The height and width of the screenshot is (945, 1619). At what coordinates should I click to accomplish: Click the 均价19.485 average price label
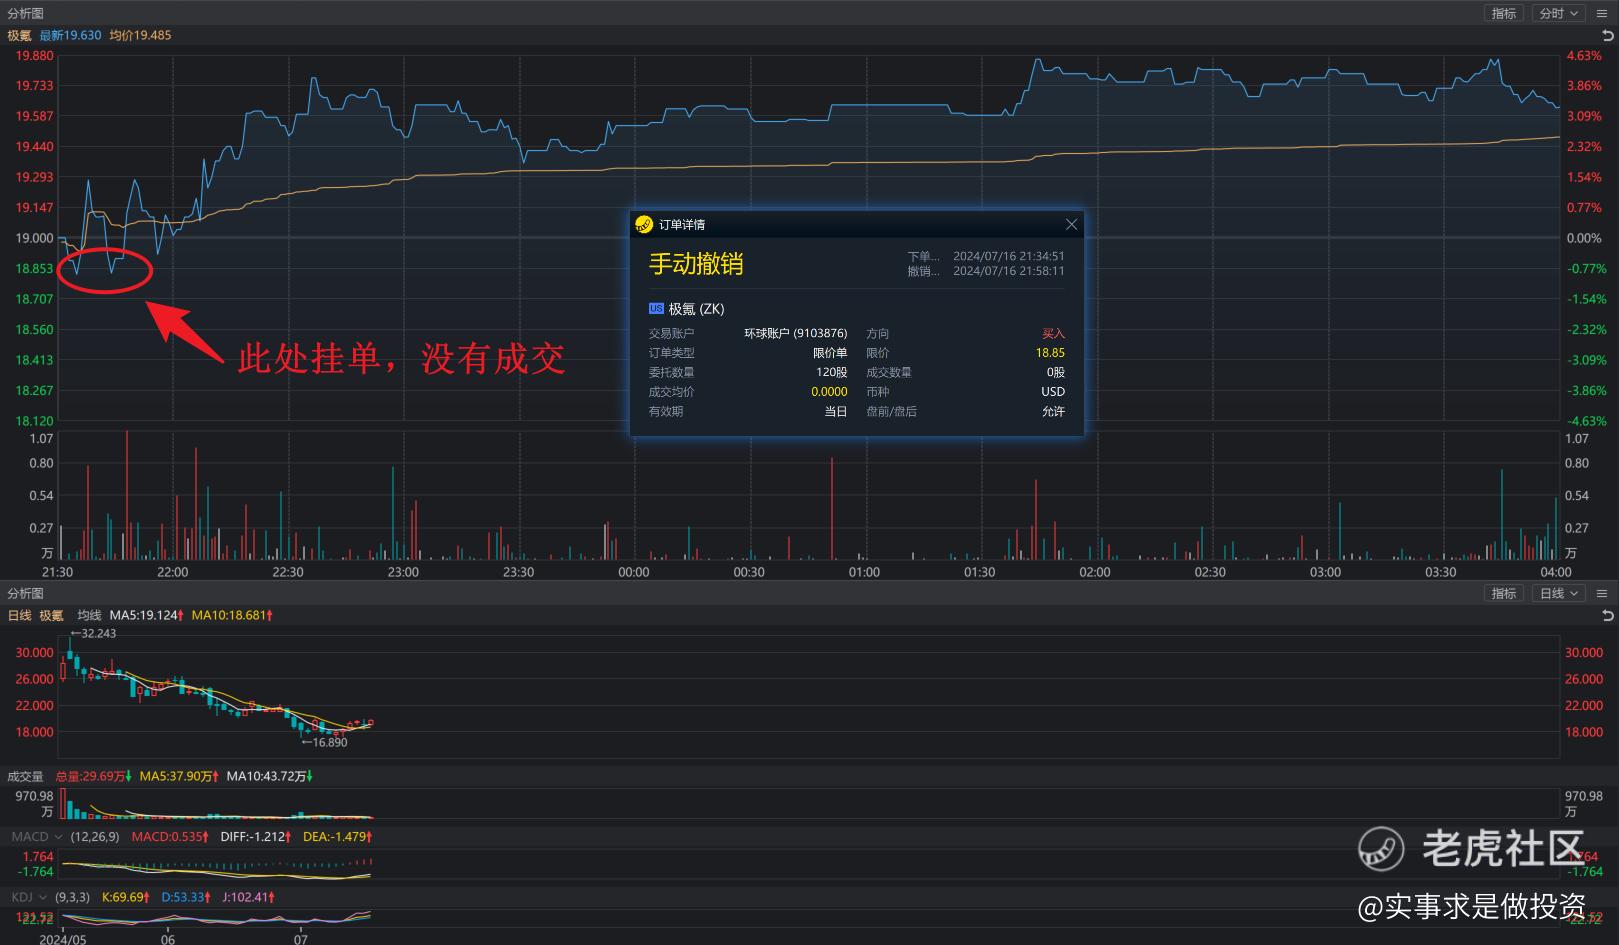(x=140, y=35)
